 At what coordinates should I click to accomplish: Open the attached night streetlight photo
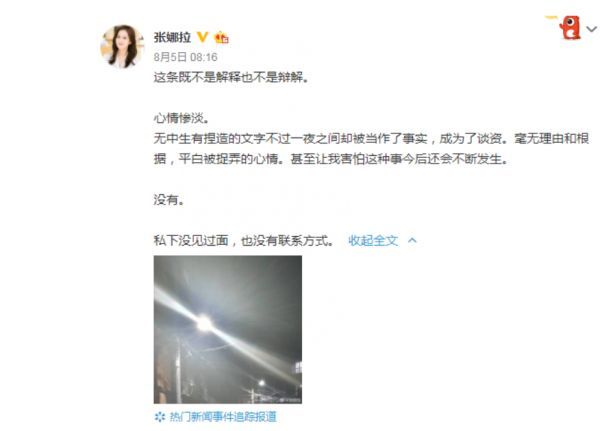point(228,330)
